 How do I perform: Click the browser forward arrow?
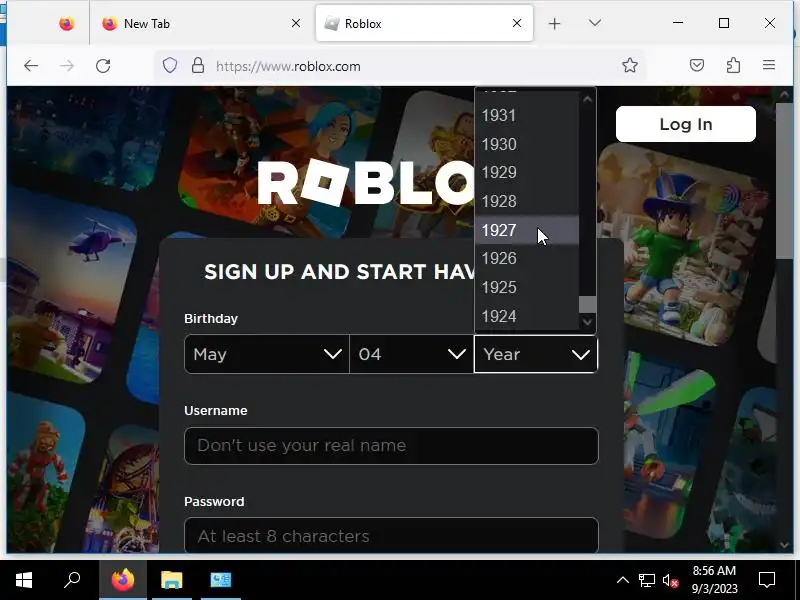click(x=67, y=66)
